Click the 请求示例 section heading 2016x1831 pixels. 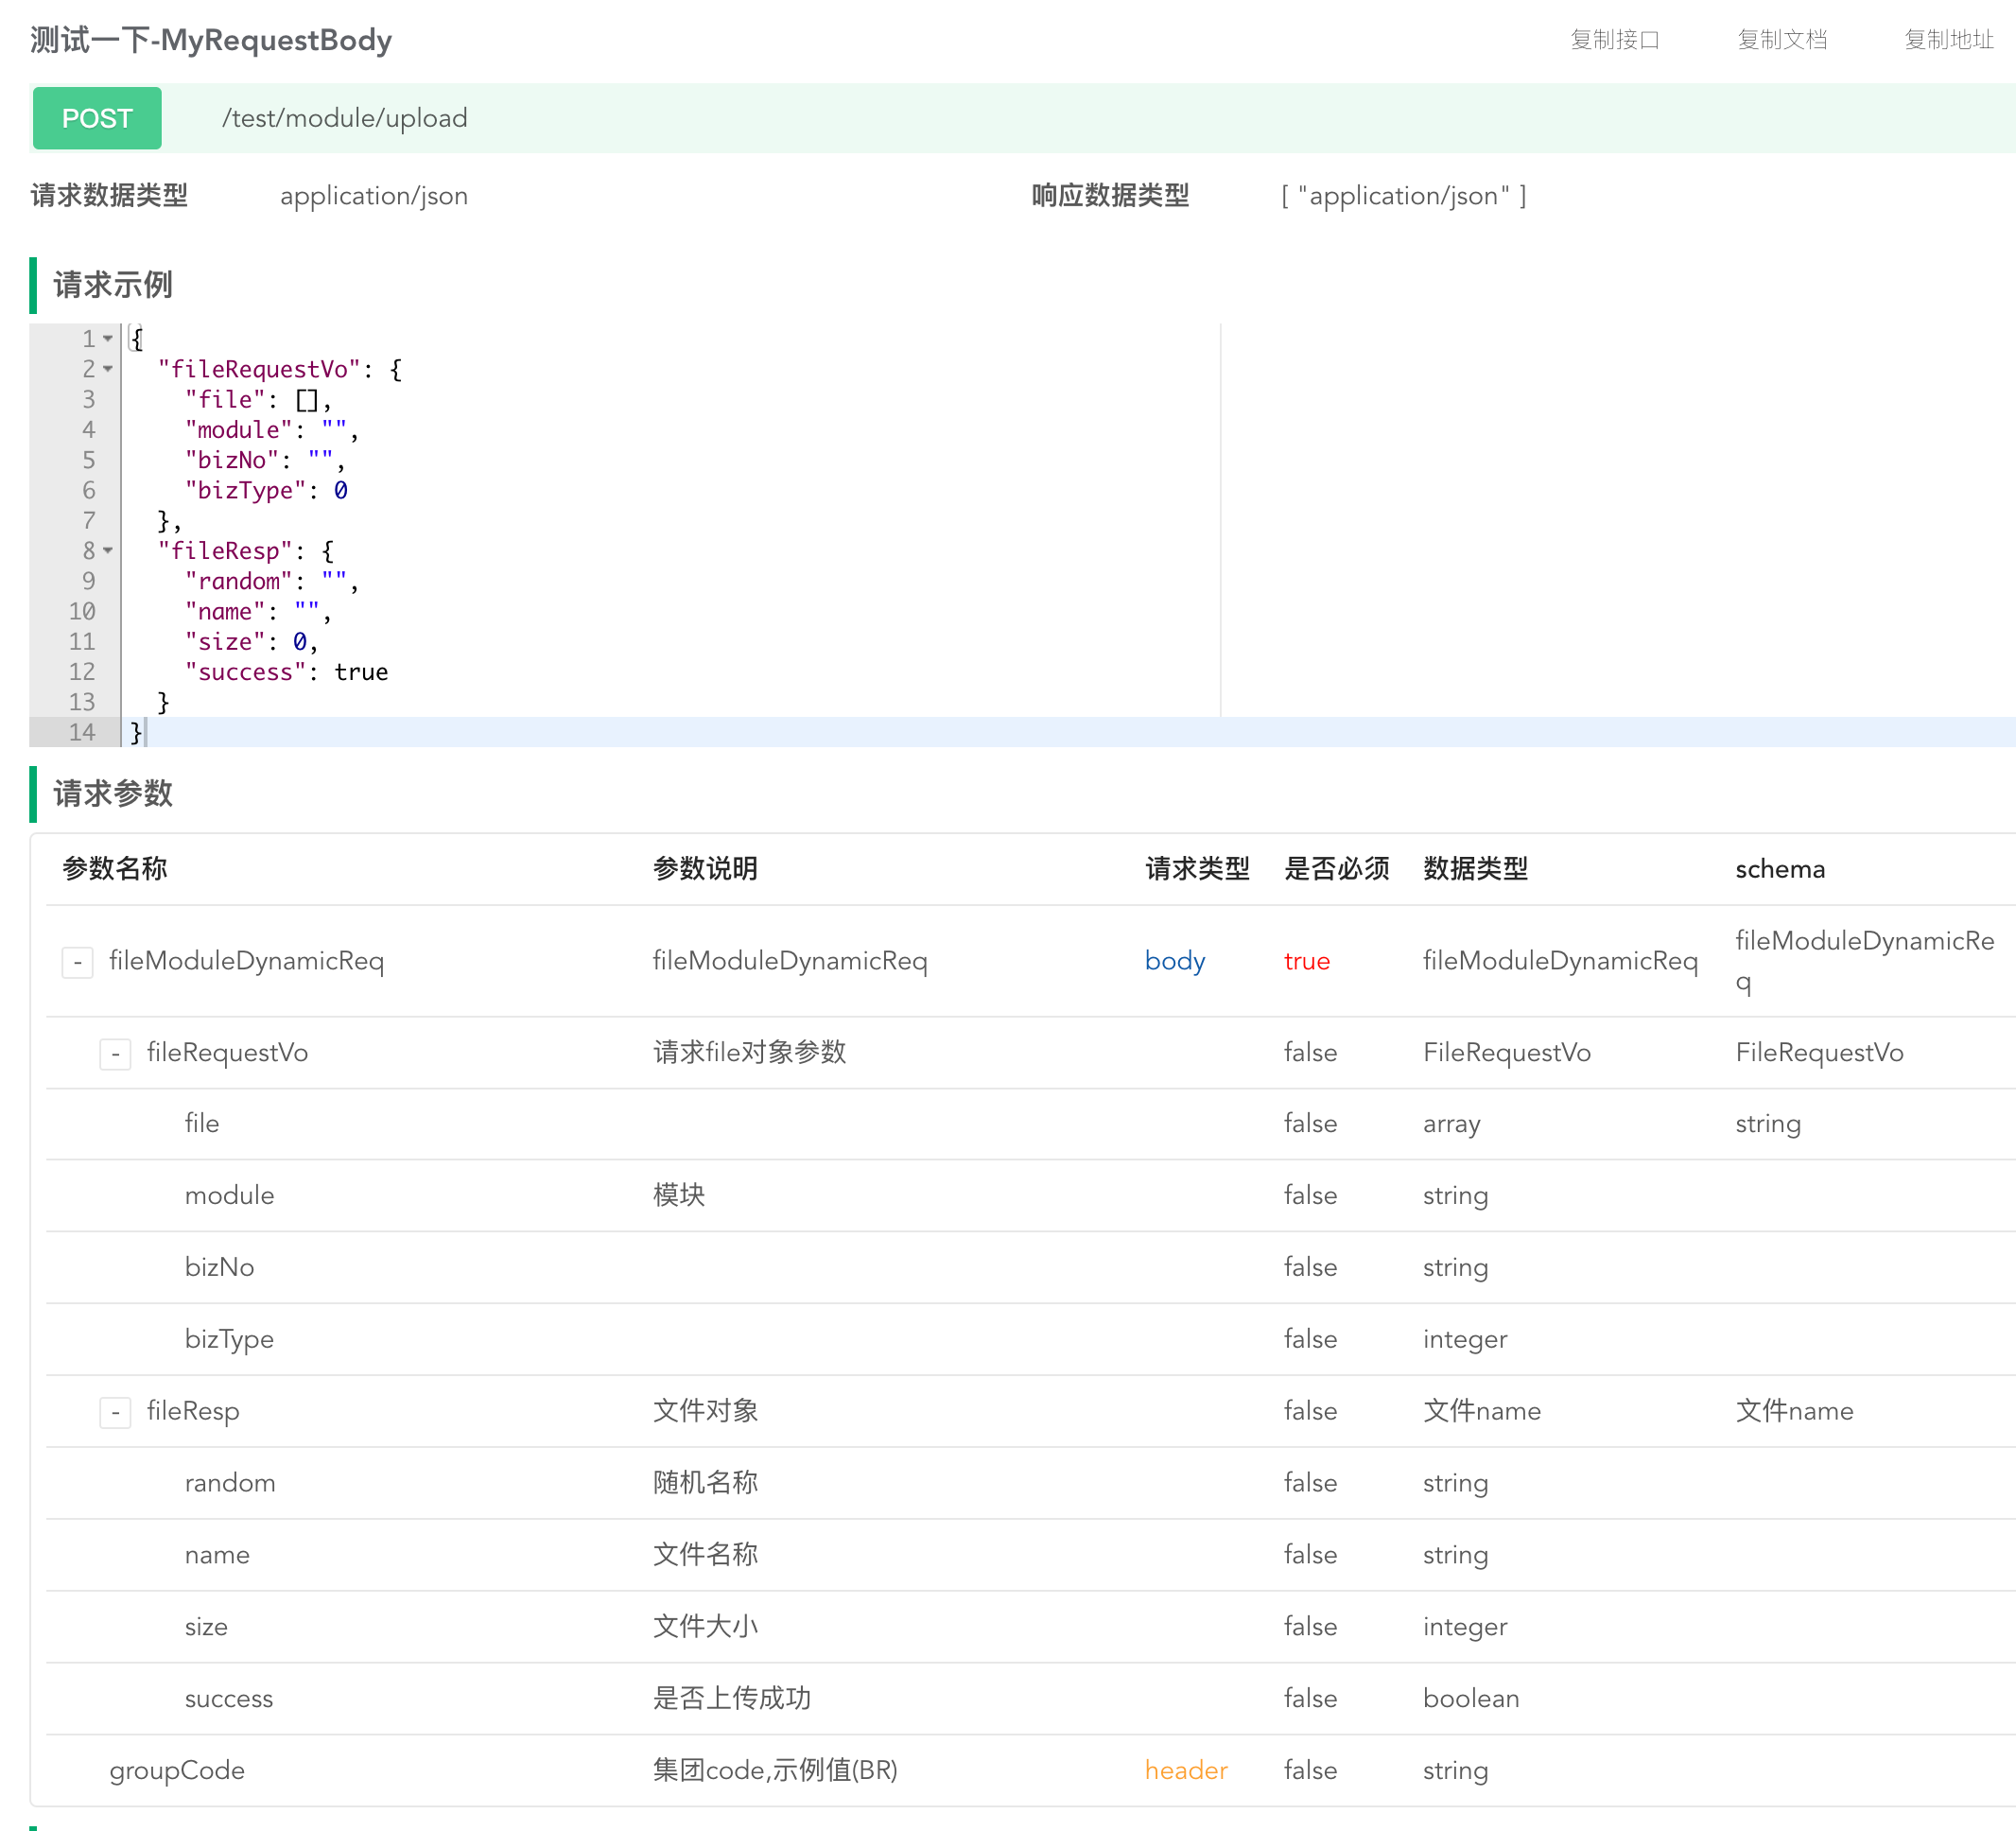112,285
